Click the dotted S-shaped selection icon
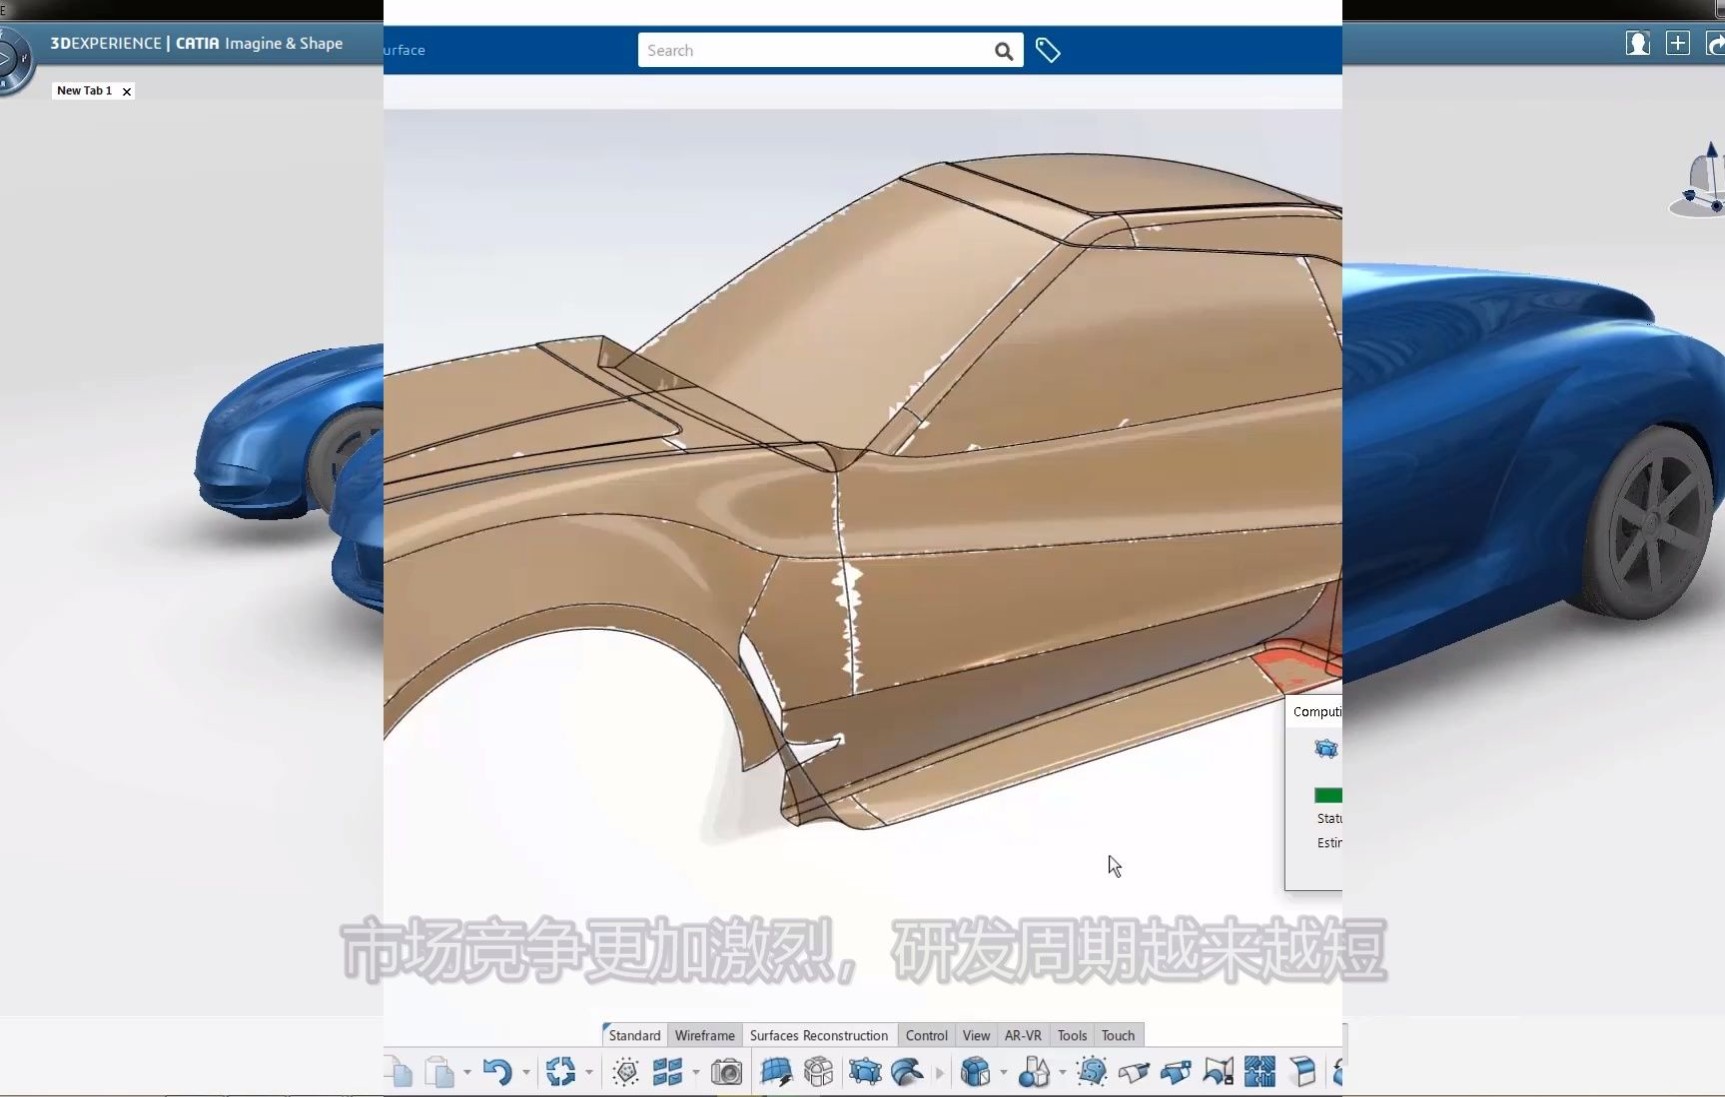The image size is (1725, 1097). coord(1092,1072)
